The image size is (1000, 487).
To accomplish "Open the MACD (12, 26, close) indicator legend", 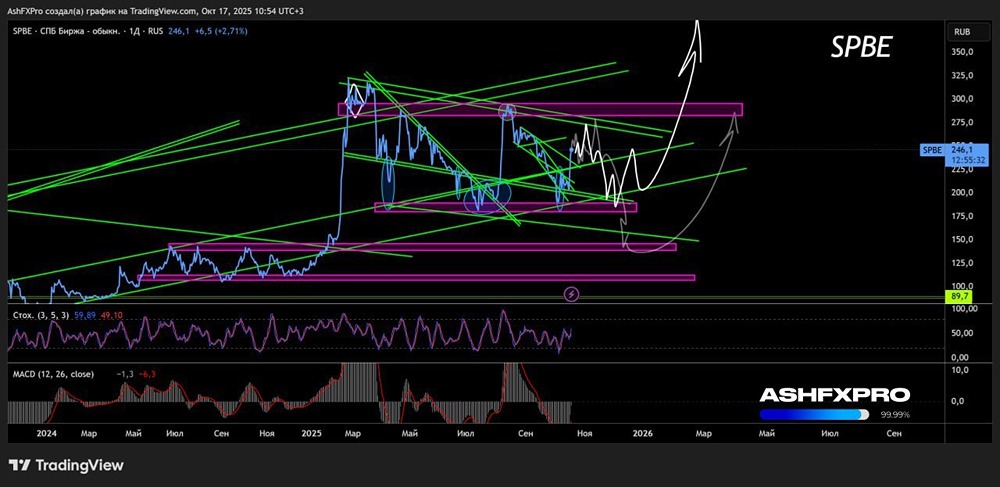I will [x=54, y=374].
